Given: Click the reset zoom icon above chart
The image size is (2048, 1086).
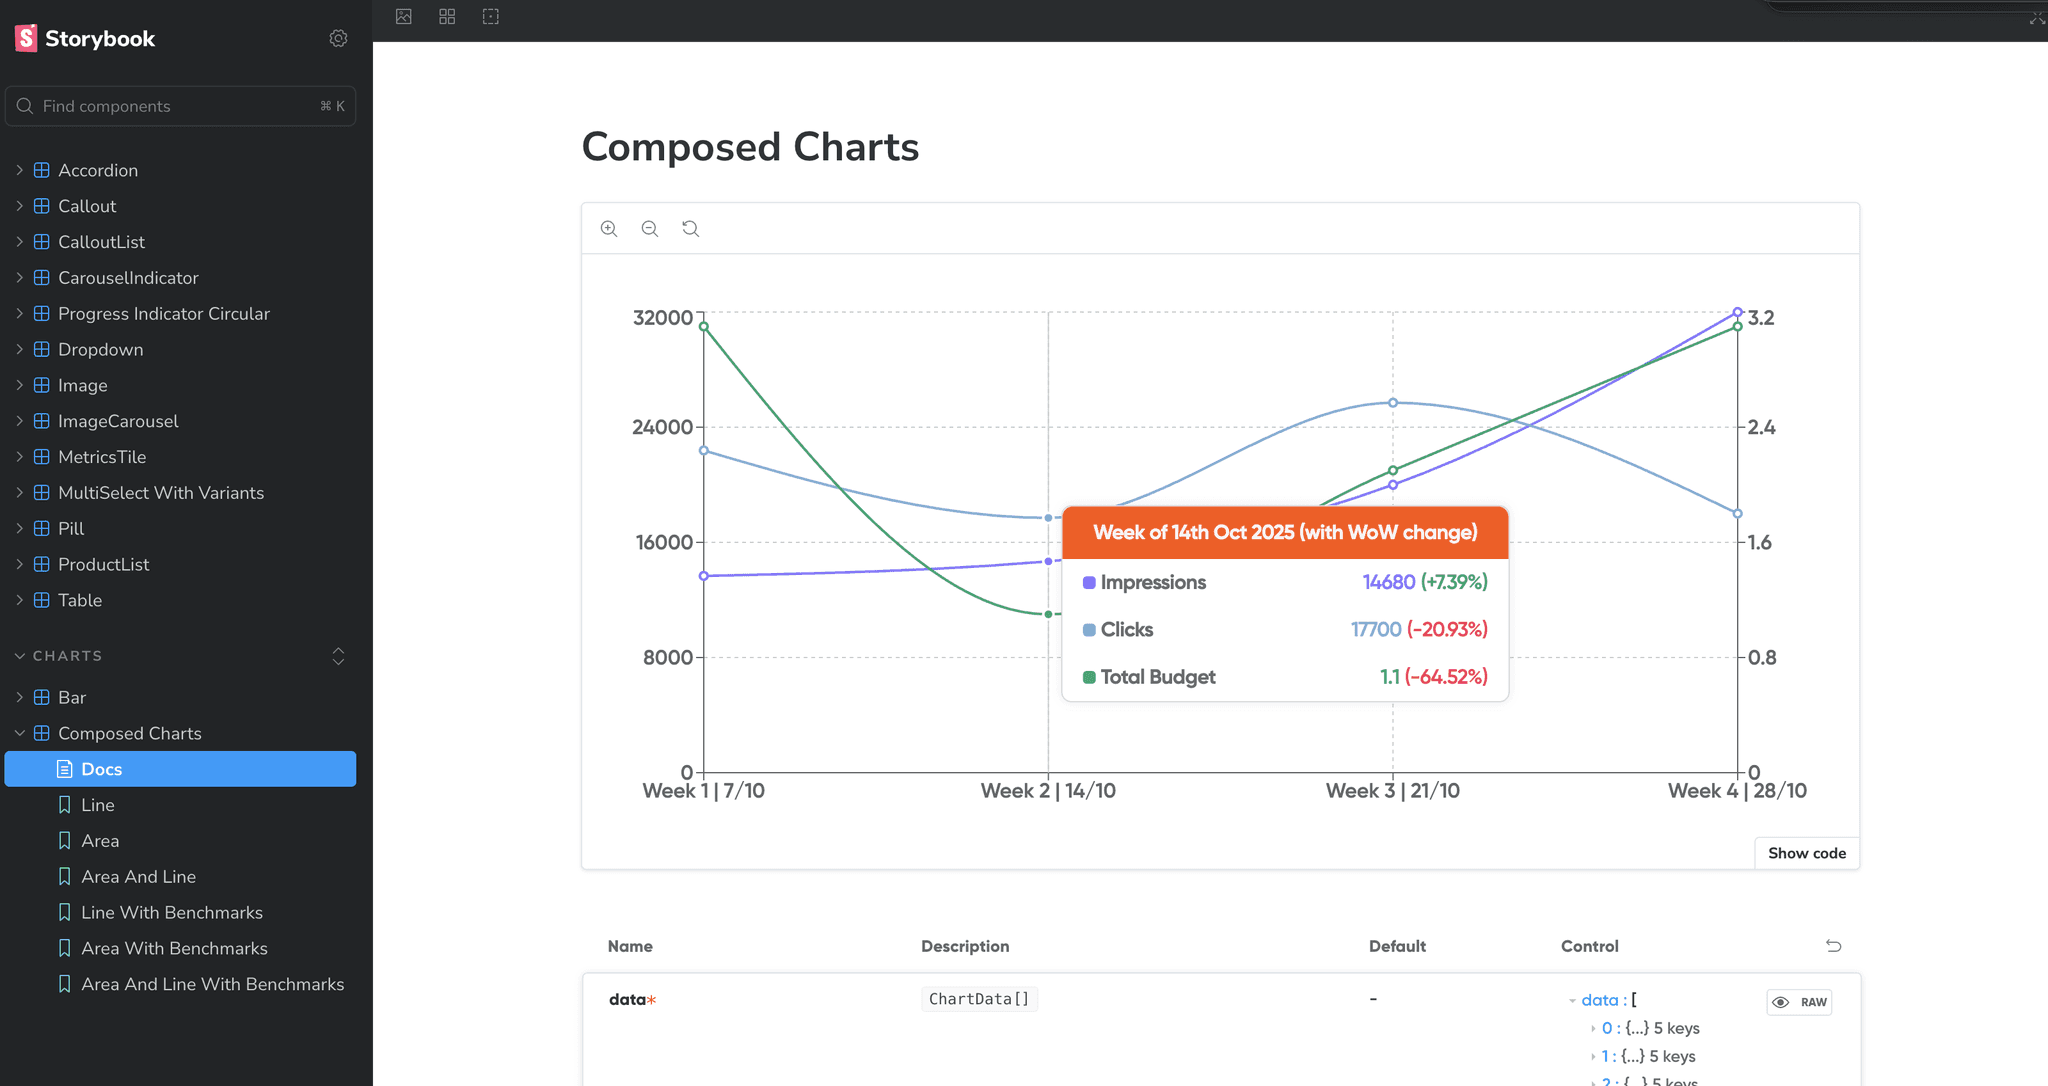Looking at the screenshot, I should (691, 229).
